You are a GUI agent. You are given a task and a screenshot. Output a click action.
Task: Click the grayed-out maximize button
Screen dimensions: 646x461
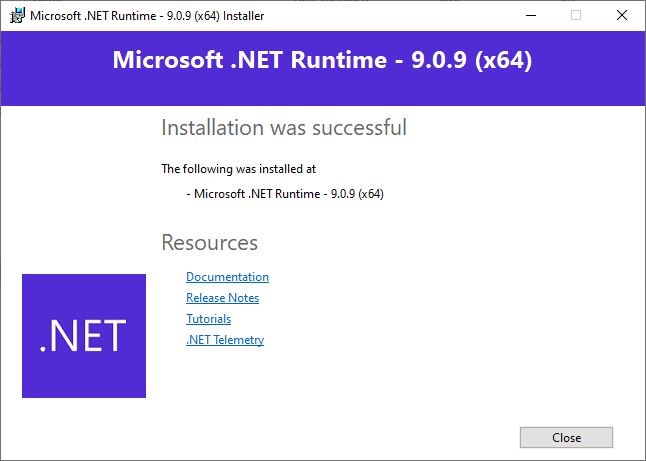coord(576,15)
